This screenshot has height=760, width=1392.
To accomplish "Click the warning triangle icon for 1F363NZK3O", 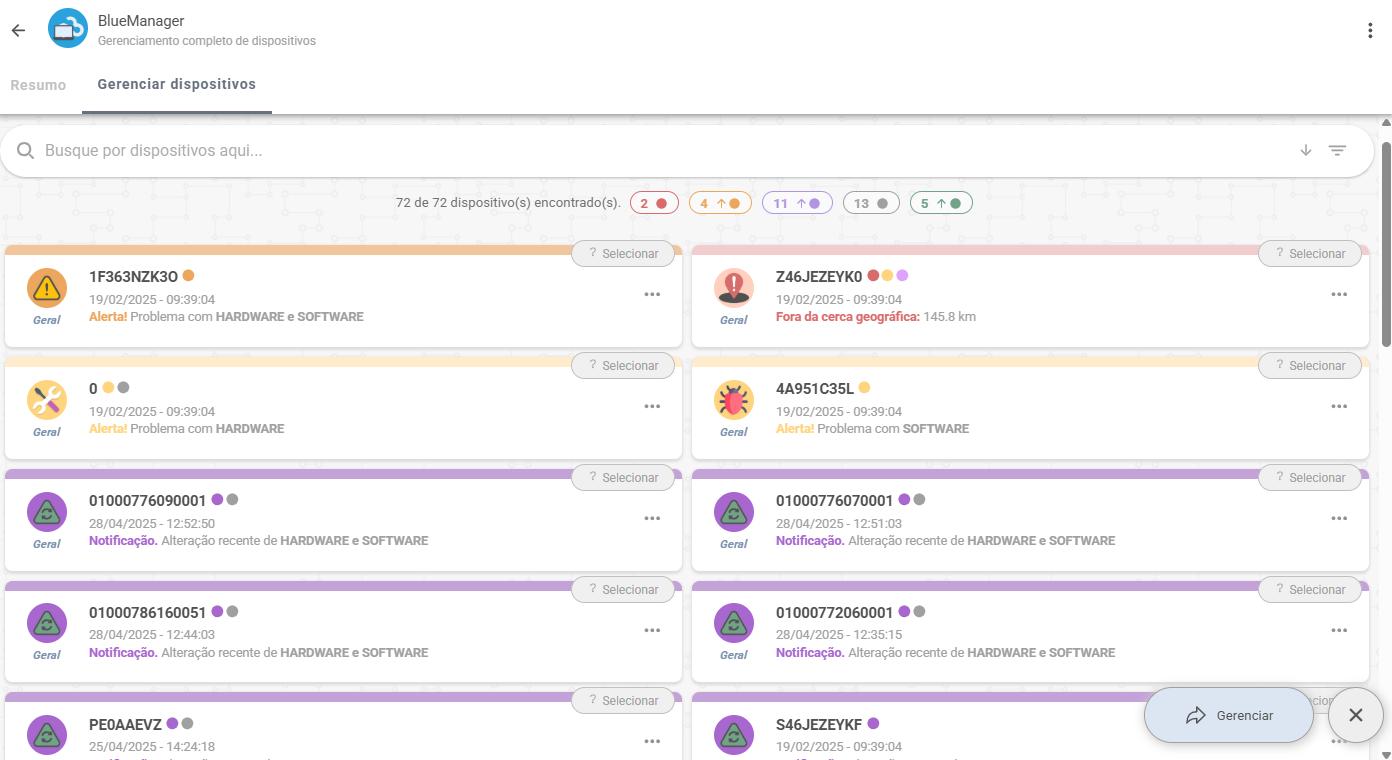I will point(47,288).
